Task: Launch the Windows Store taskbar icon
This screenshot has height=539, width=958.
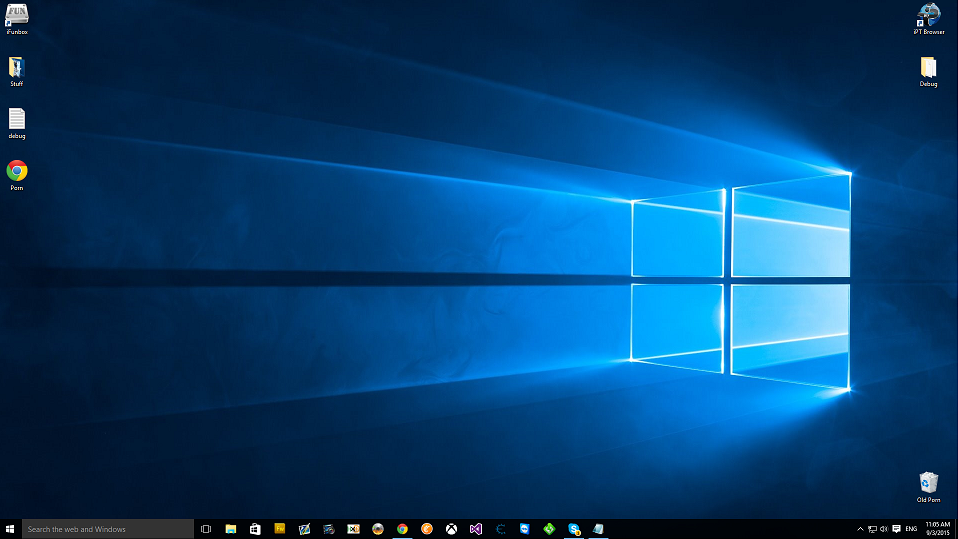Action: click(255, 529)
